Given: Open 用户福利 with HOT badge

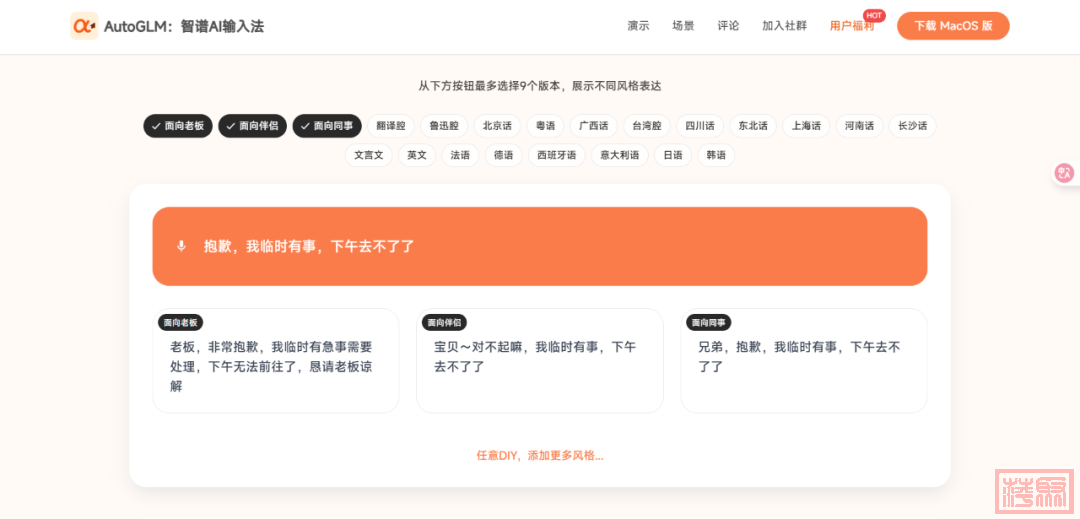Looking at the screenshot, I should point(851,26).
